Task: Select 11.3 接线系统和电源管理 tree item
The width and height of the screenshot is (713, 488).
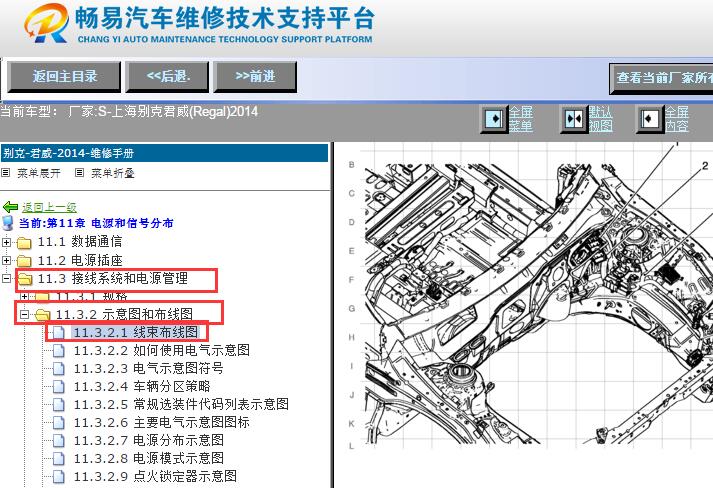Action: (x=112, y=278)
